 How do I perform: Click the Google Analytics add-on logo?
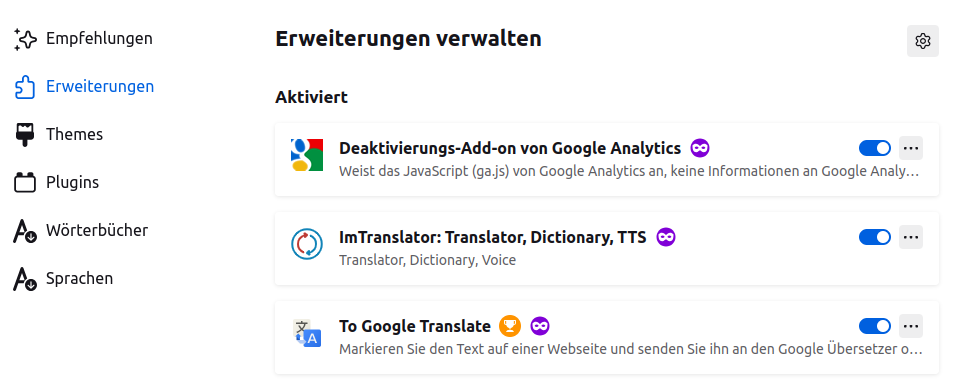coord(307,155)
